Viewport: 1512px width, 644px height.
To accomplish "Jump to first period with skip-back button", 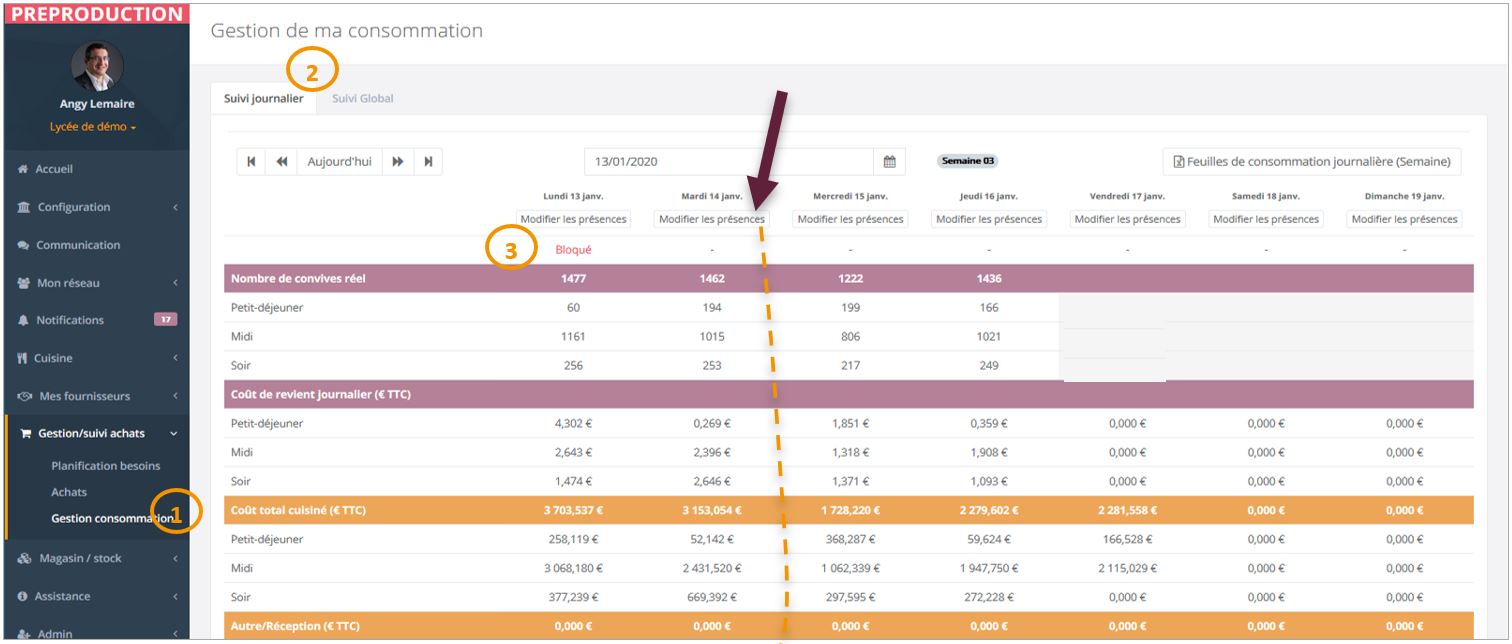I will pos(251,161).
